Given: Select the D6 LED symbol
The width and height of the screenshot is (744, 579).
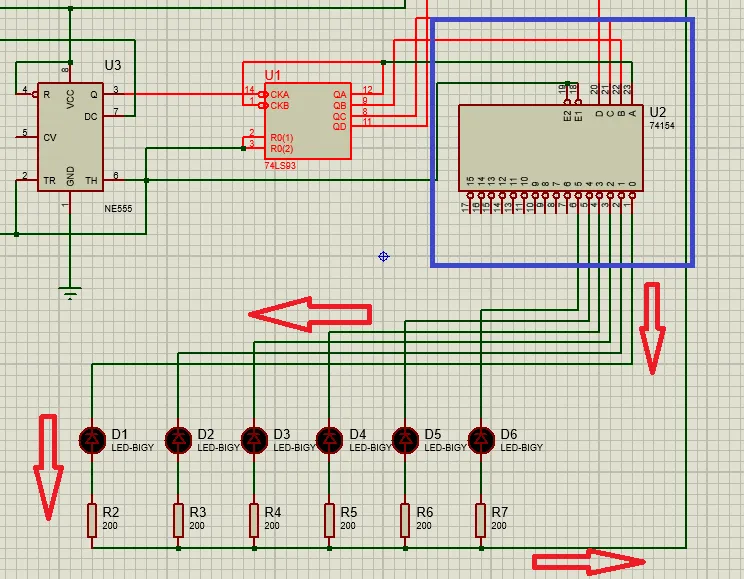Looking at the screenshot, I should [481, 440].
